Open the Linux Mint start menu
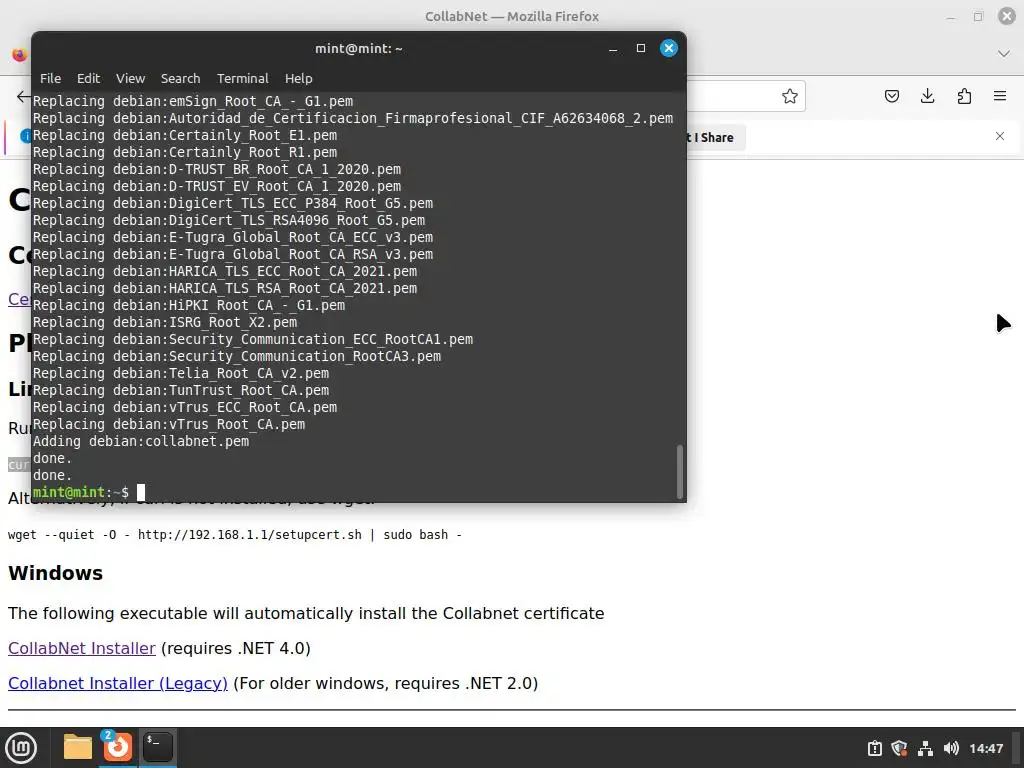Viewport: 1024px width, 768px height. (x=21, y=748)
